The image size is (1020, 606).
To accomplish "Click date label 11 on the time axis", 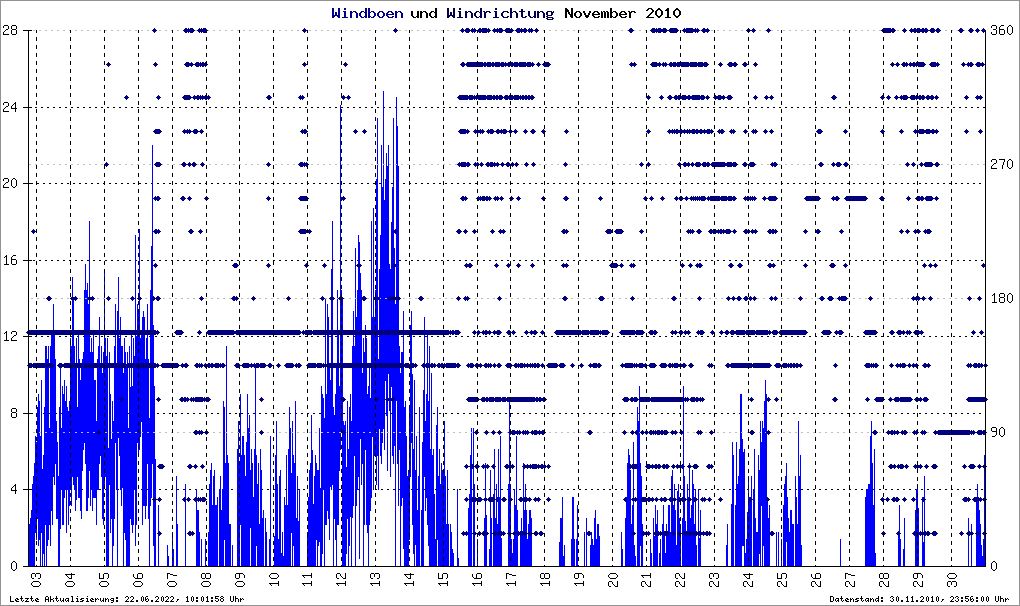I will tap(308, 580).
